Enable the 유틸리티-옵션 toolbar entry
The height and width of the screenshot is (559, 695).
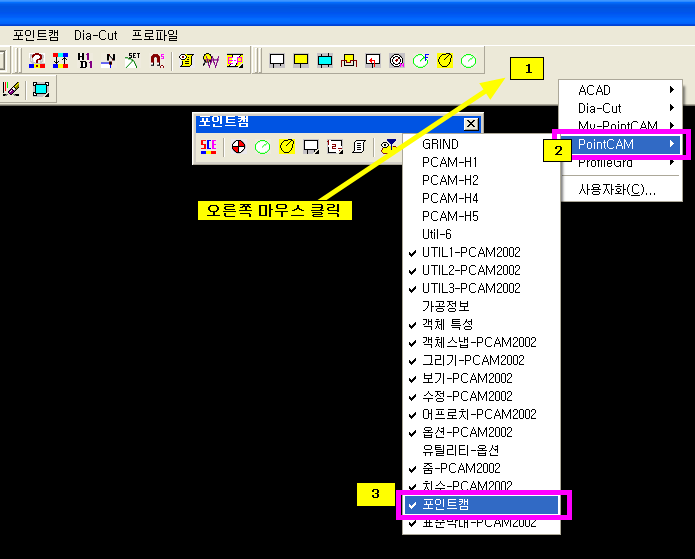coord(481,450)
